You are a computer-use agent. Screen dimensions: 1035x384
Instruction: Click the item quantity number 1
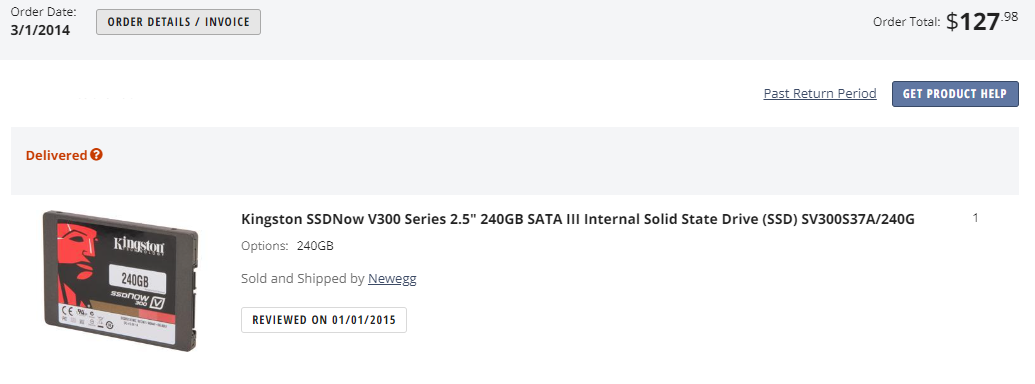976,218
